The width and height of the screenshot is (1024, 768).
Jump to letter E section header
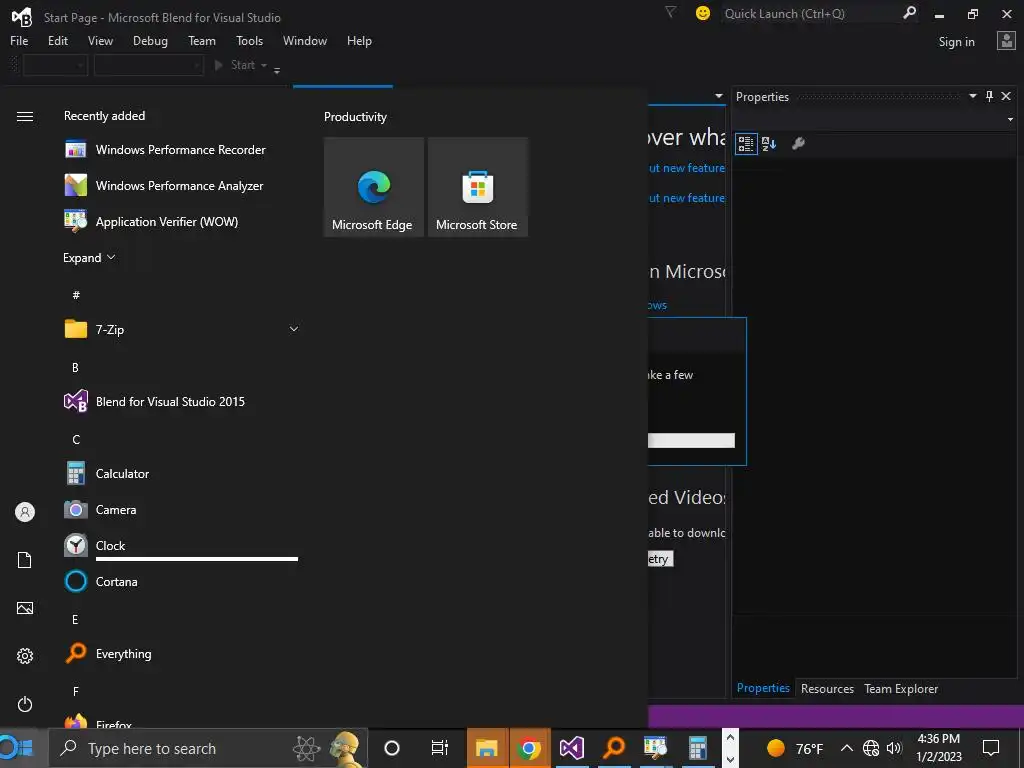(75, 620)
